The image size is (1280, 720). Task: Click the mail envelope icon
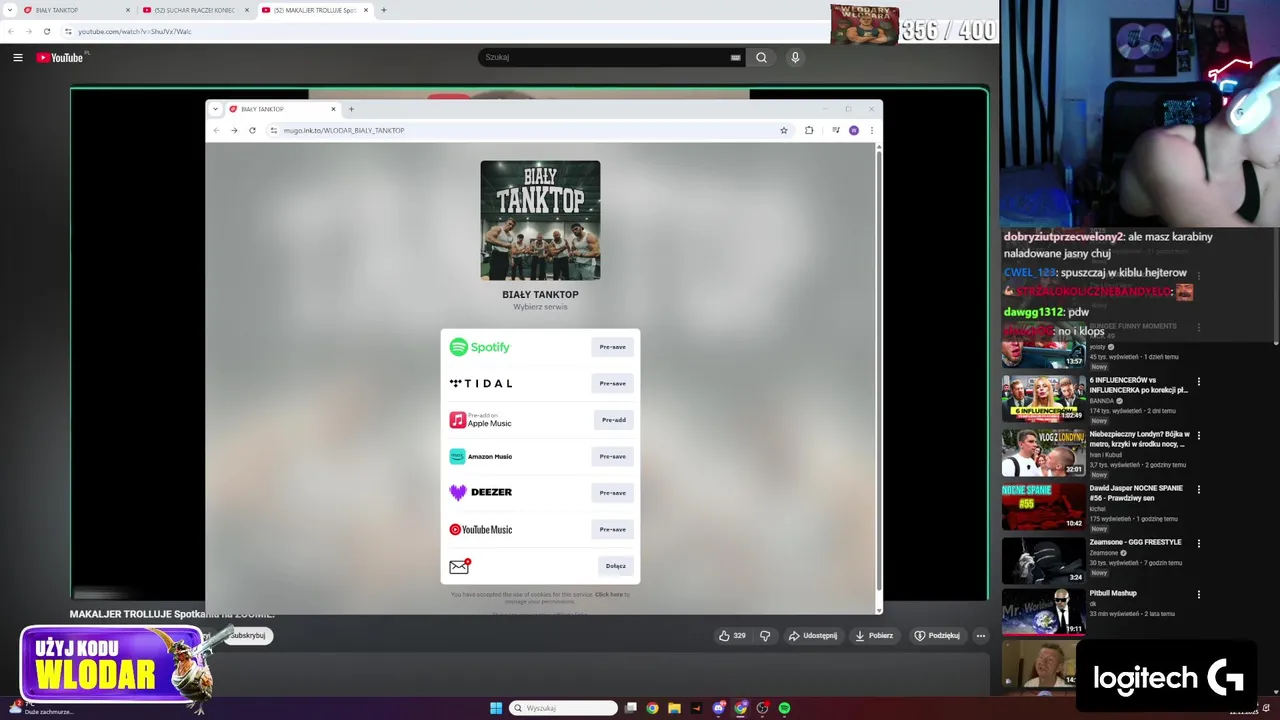tap(459, 566)
